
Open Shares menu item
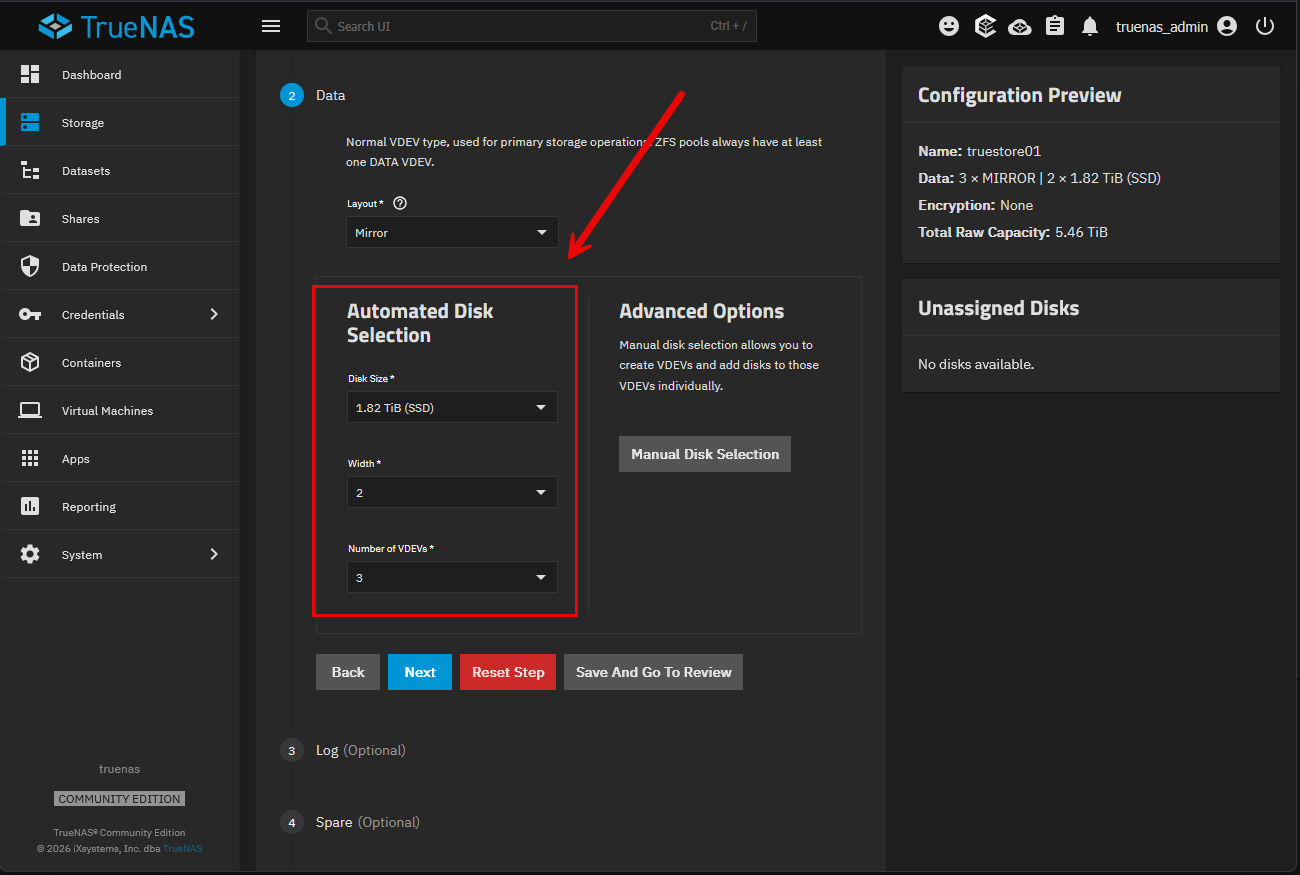pyautogui.click(x=120, y=218)
